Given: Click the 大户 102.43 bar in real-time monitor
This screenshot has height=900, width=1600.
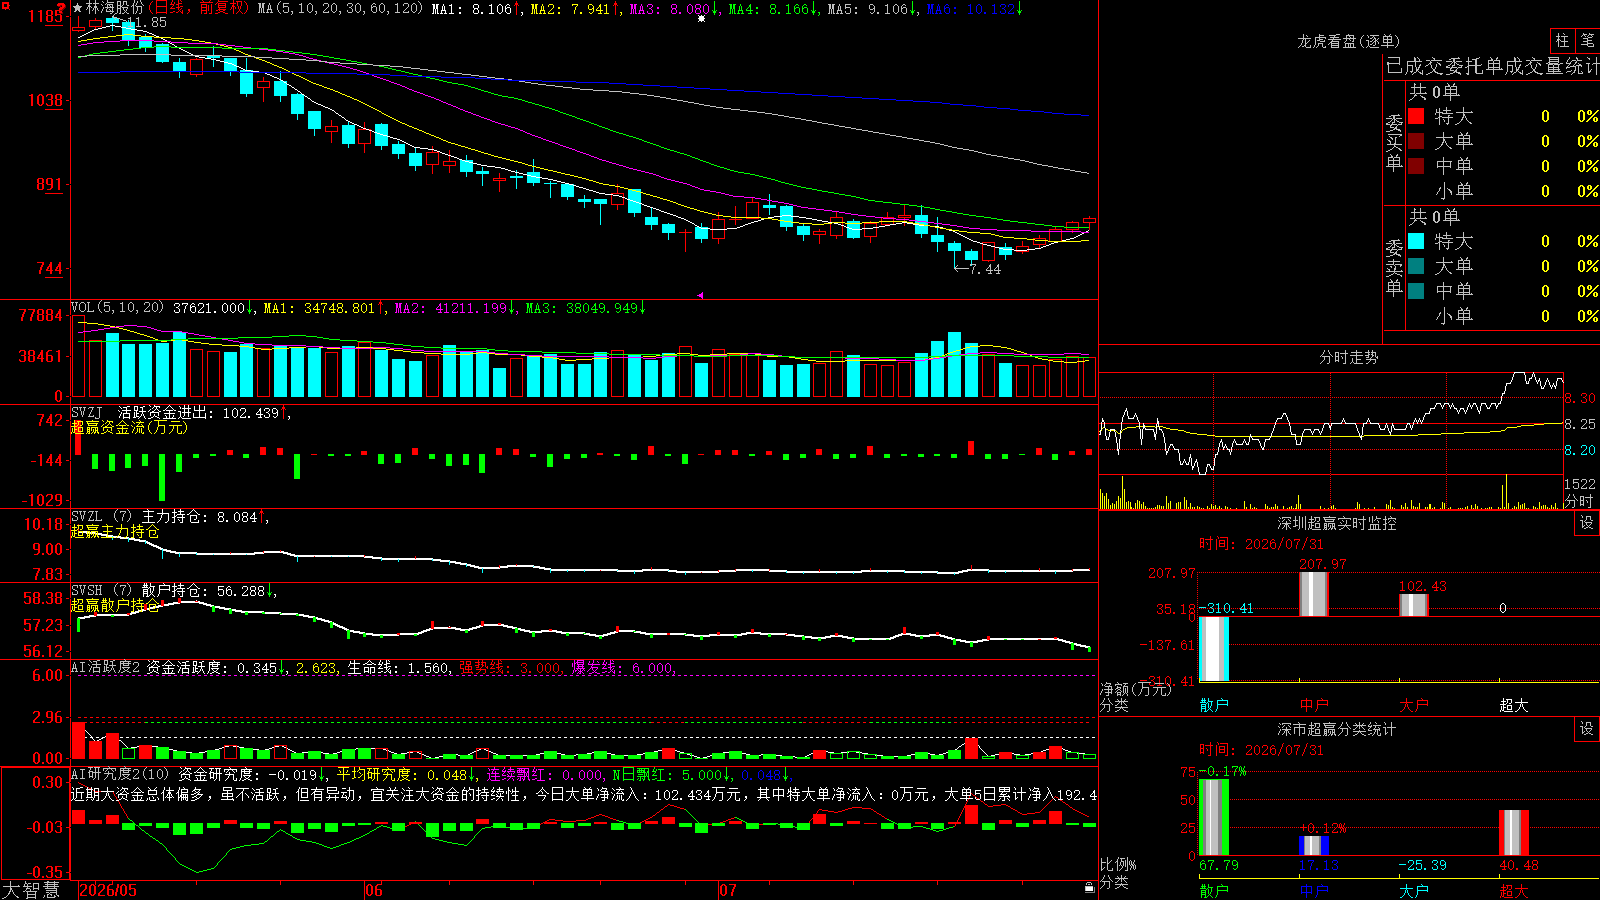Looking at the screenshot, I should click(x=1414, y=605).
